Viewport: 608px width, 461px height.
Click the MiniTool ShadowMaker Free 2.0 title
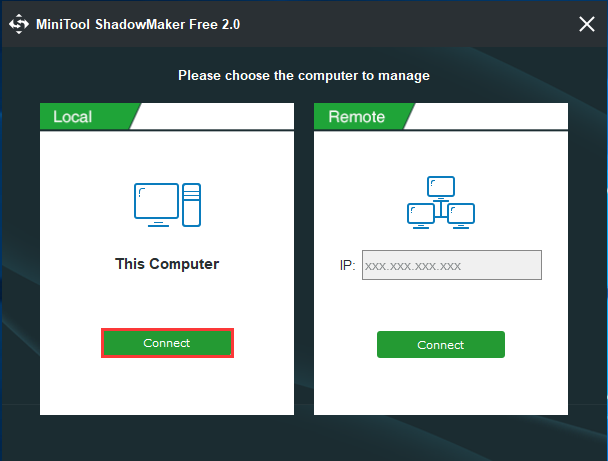(x=138, y=24)
